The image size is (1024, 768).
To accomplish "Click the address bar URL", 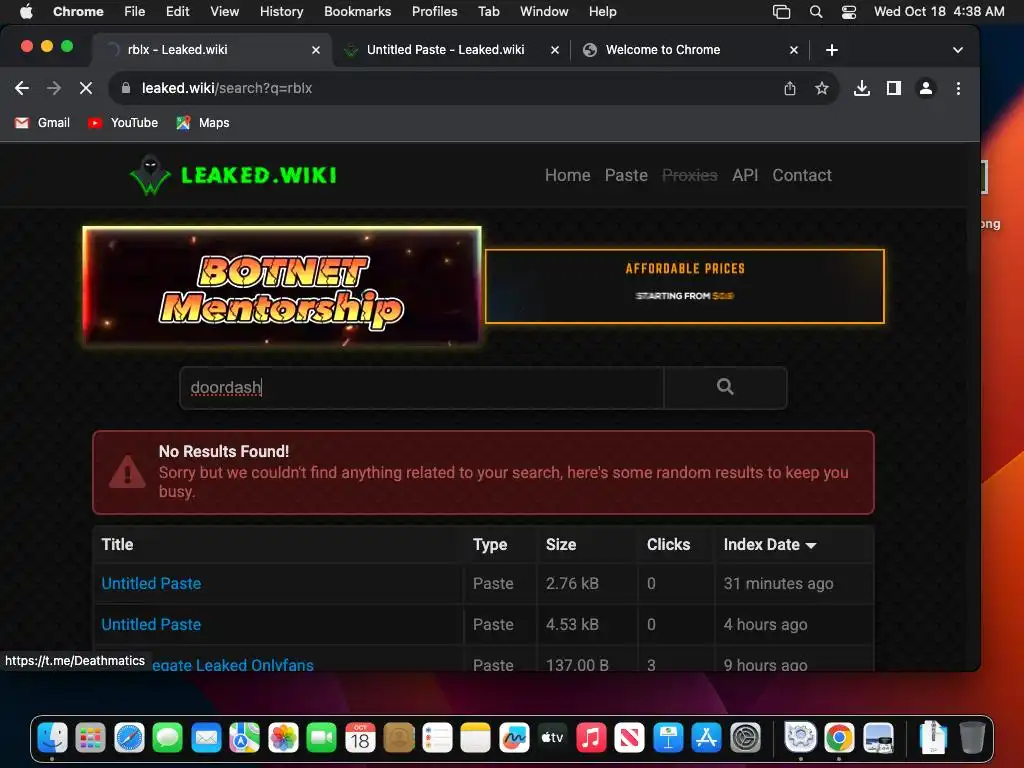I will point(227,88).
